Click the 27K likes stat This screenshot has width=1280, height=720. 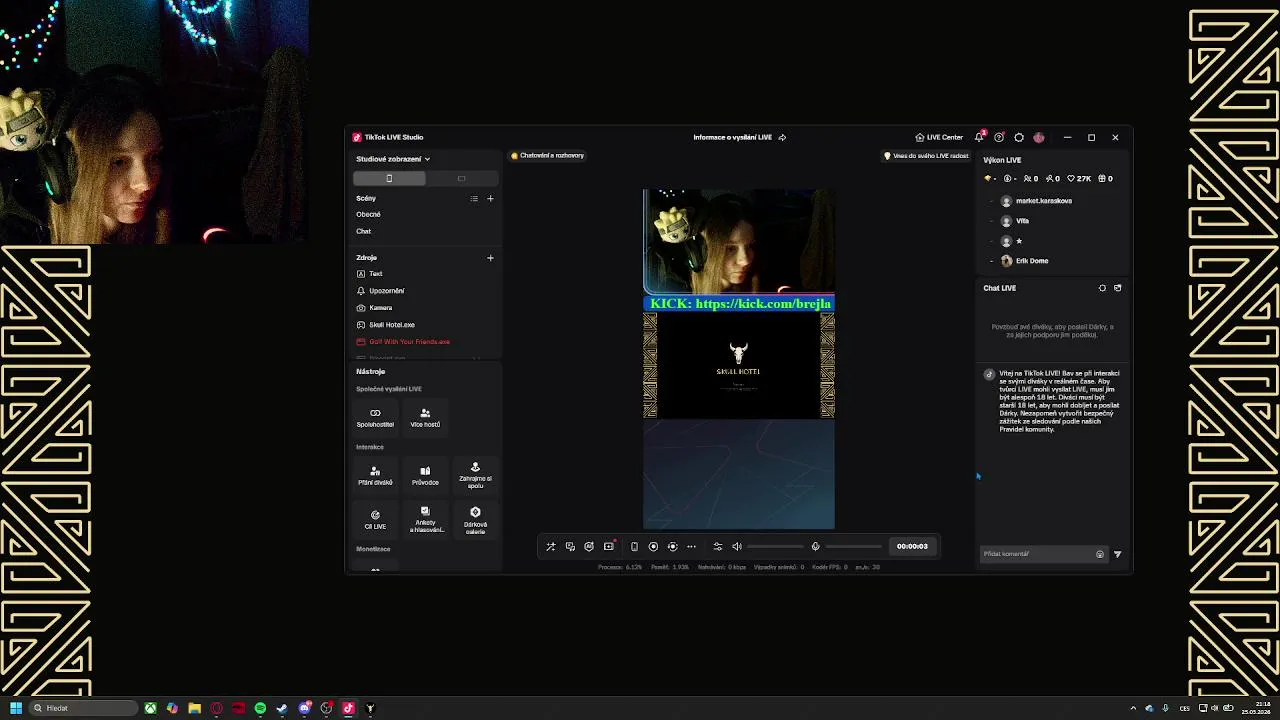[1079, 179]
